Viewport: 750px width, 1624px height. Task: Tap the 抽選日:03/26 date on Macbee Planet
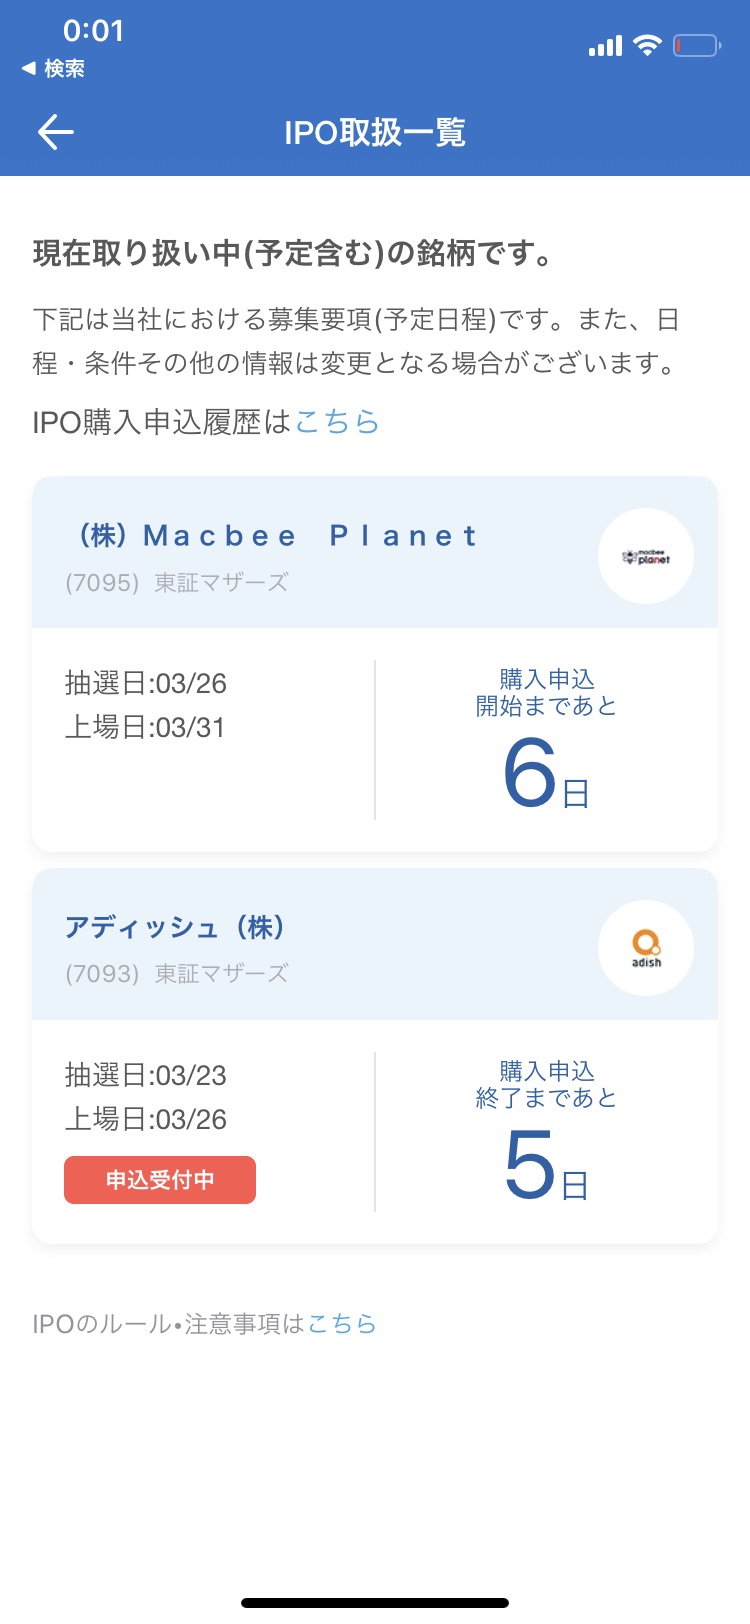coord(146,684)
